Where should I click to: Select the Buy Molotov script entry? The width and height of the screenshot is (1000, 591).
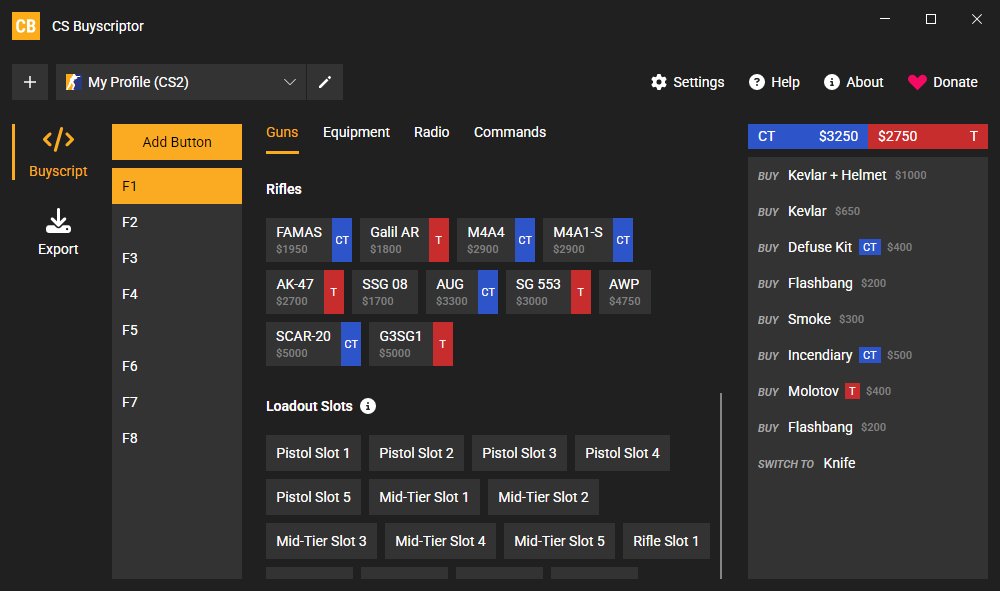[867, 391]
